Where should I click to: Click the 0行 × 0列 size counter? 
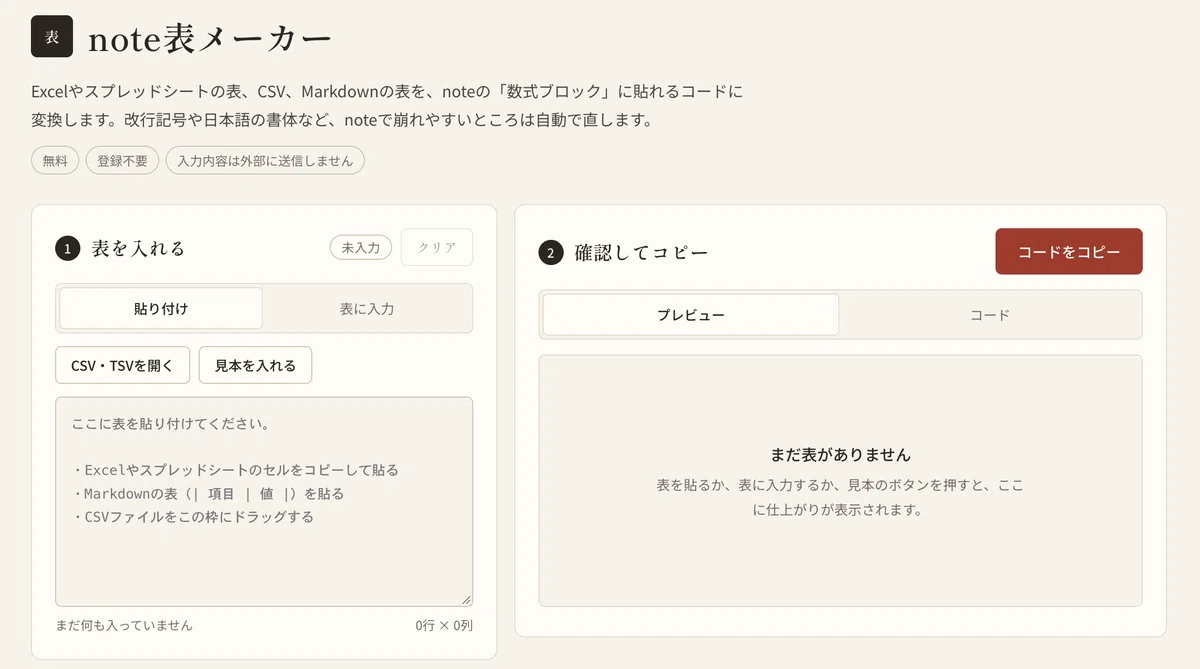[444, 625]
